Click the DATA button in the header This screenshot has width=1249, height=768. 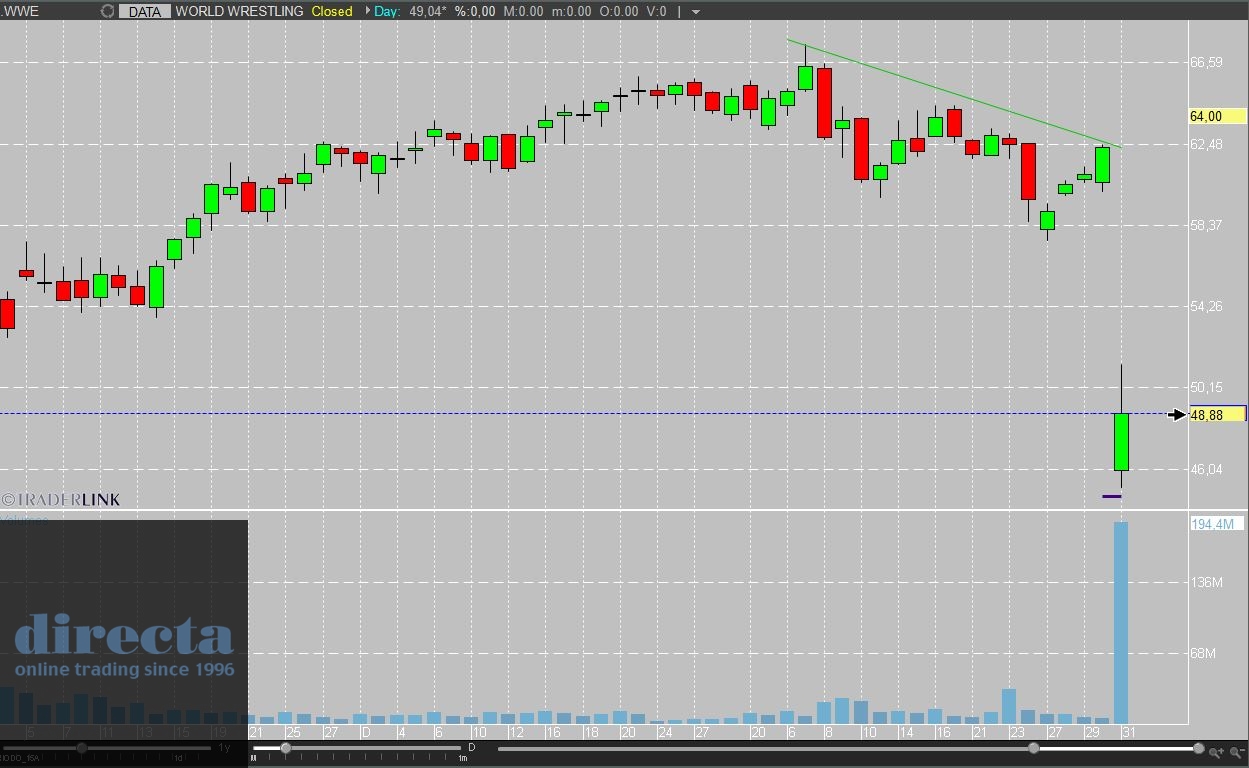145,11
